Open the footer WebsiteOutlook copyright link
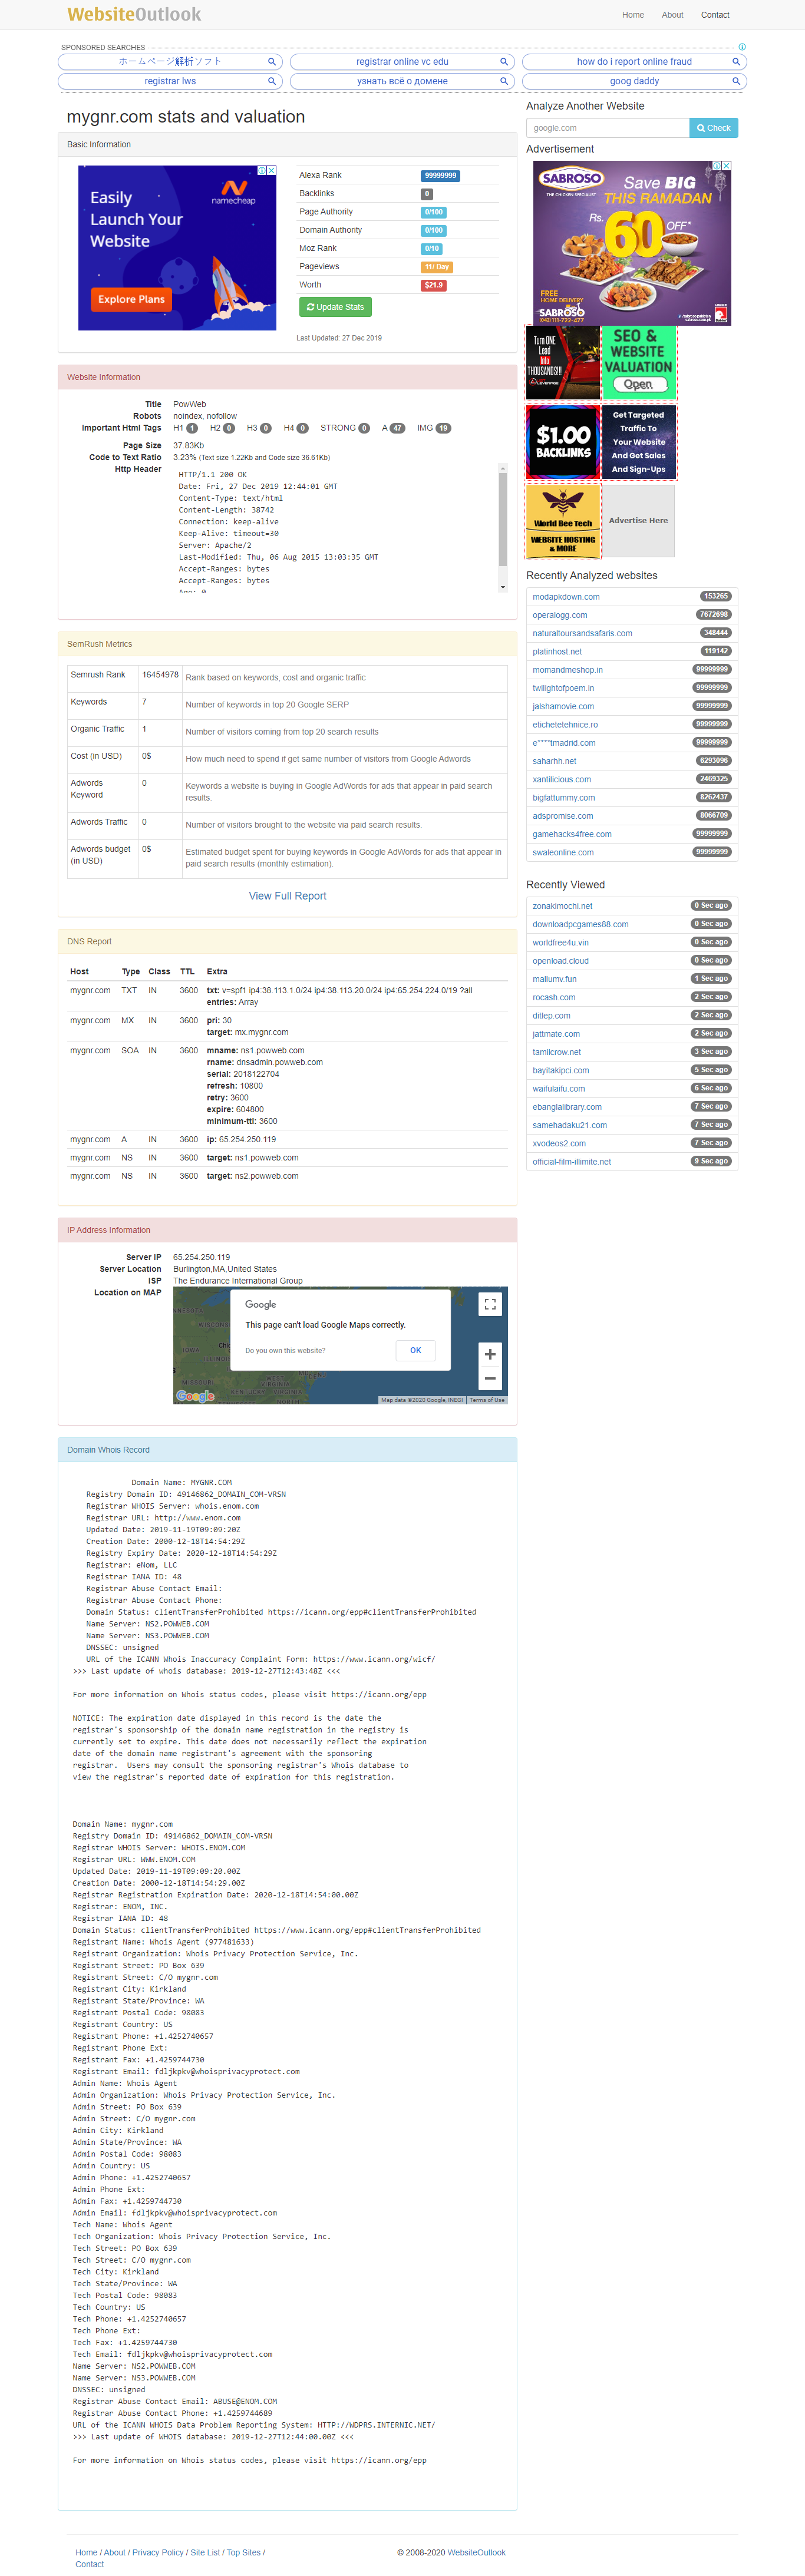The image size is (805, 2576). [476, 2552]
